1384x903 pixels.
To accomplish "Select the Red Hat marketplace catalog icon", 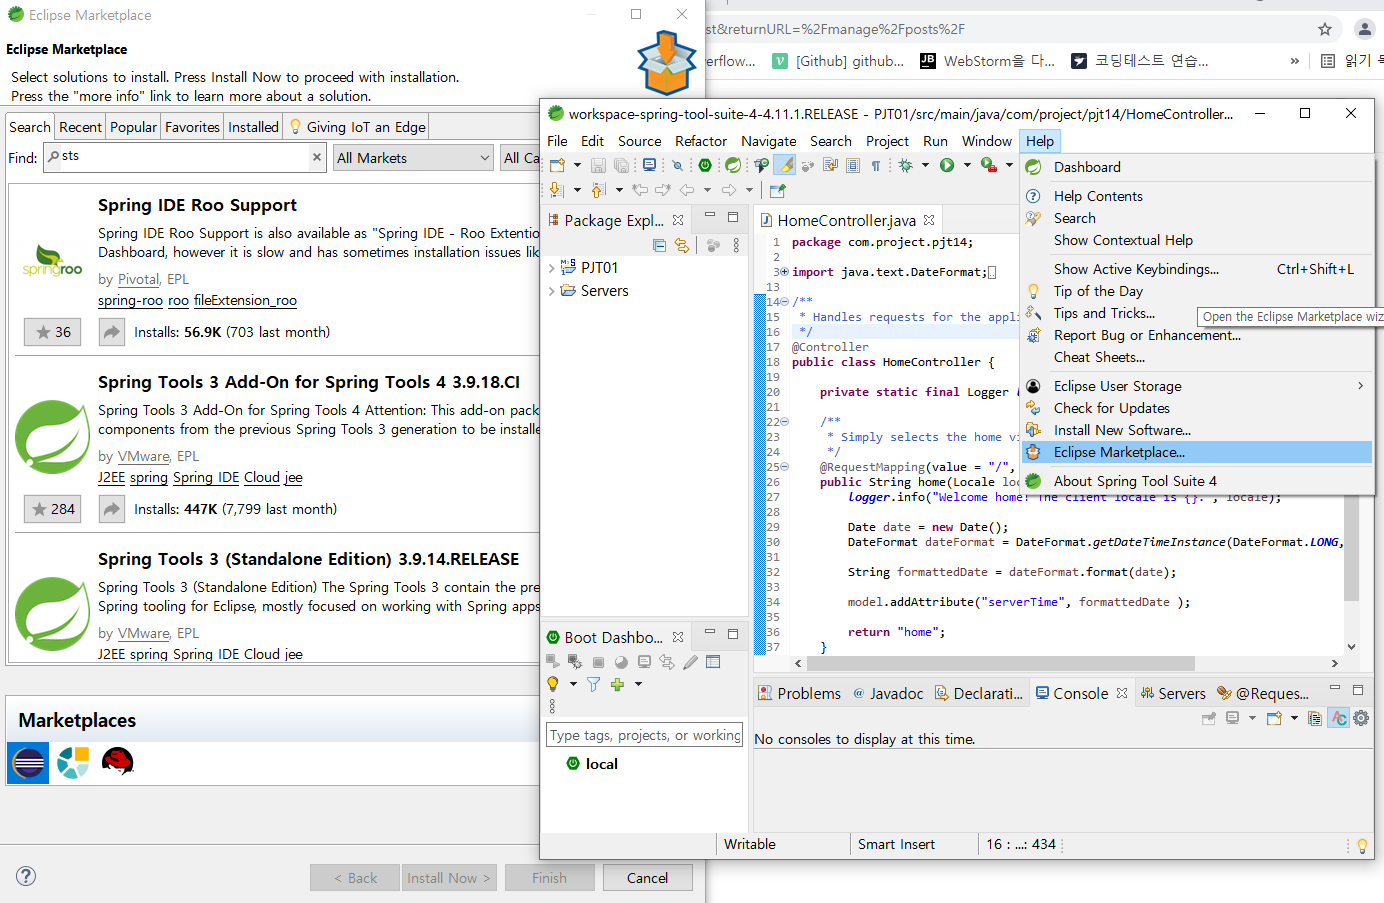I will coord(118,762).
